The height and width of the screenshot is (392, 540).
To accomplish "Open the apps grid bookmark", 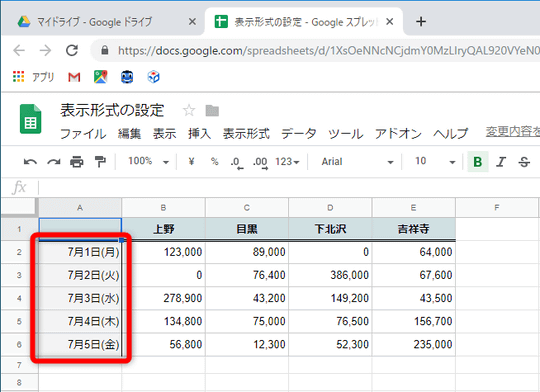I will click(x=19, y=77).
